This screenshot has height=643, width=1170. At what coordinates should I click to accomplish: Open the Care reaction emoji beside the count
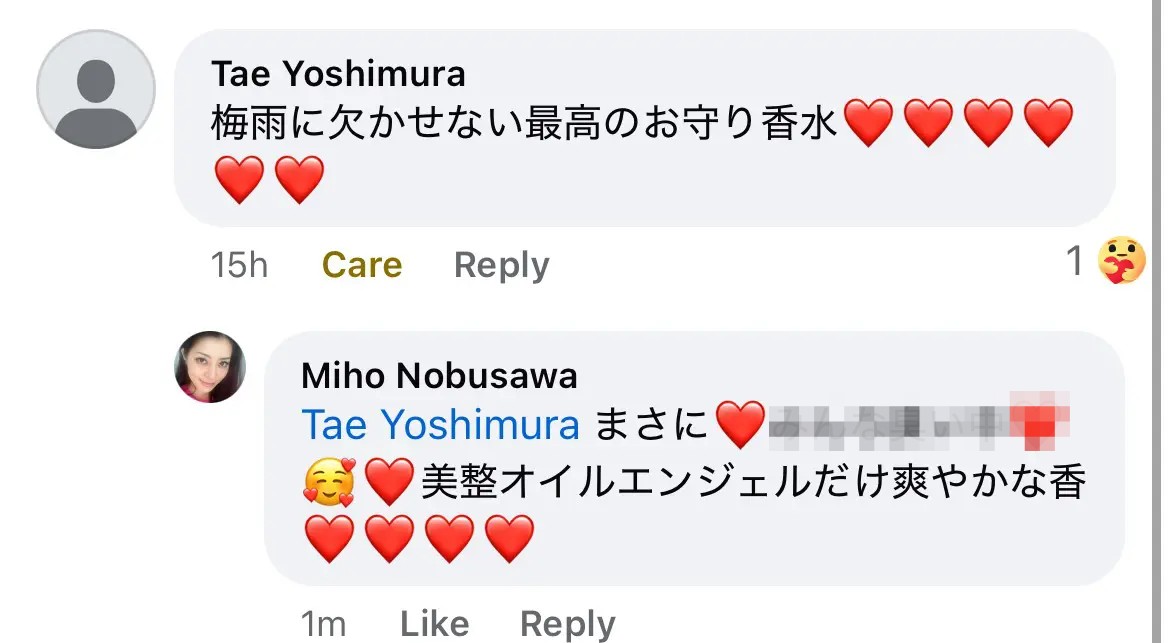(x=1121, y=263)
